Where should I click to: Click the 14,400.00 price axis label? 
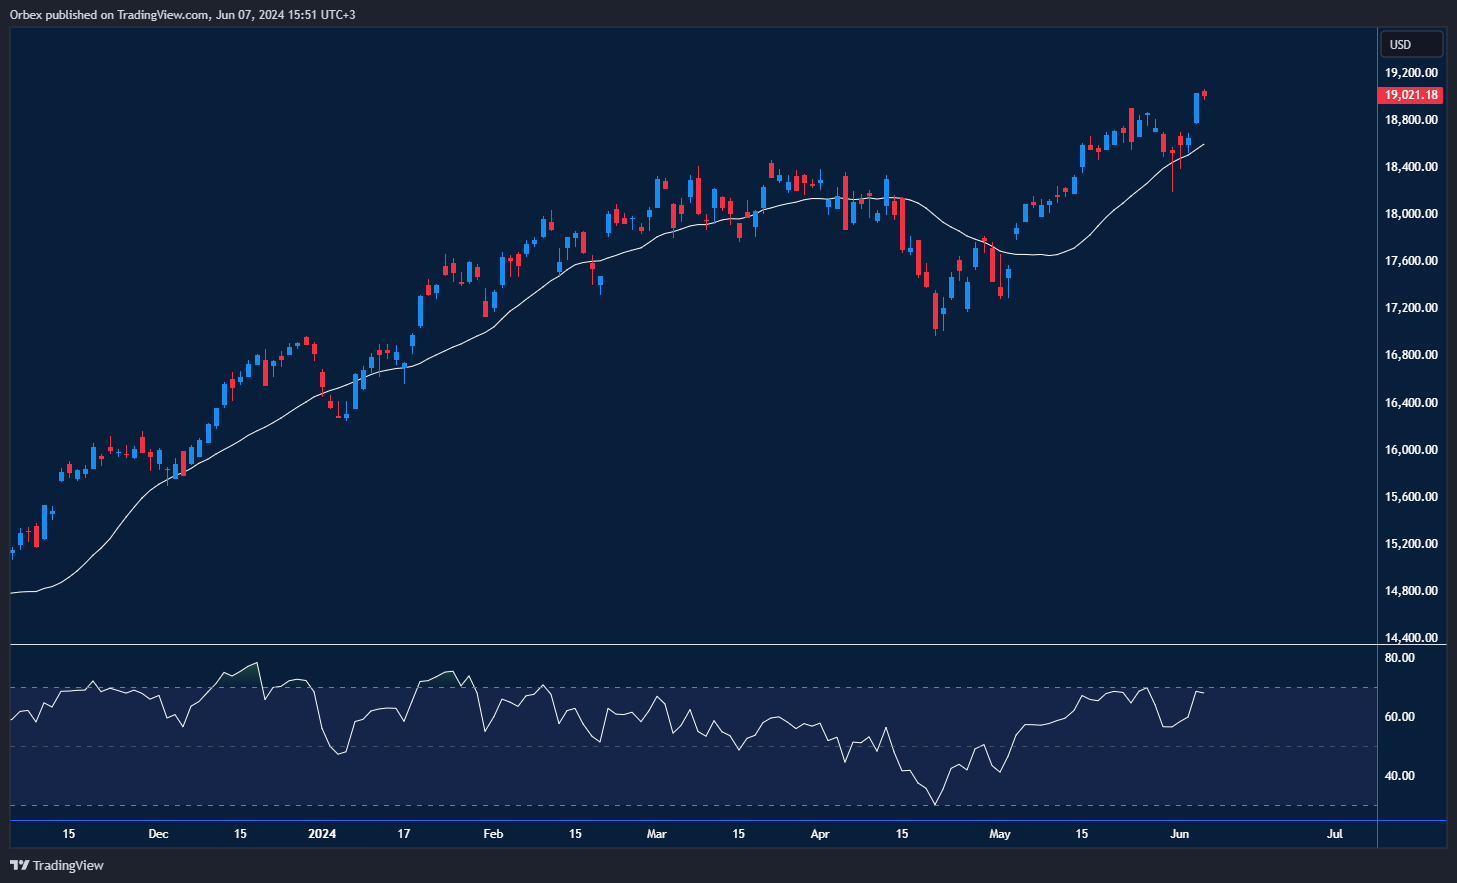1411,638
